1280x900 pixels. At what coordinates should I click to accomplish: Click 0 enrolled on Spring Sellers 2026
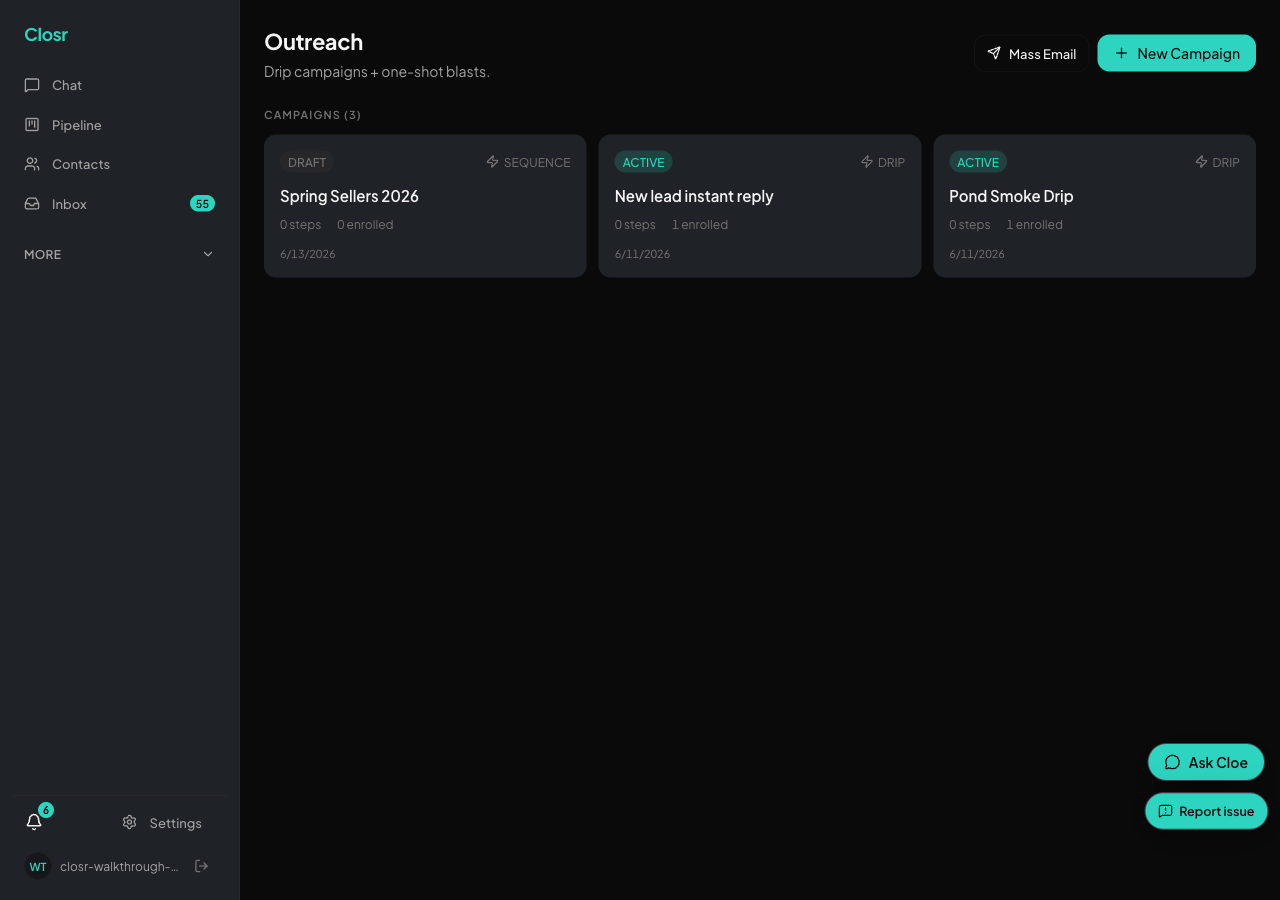365,225
